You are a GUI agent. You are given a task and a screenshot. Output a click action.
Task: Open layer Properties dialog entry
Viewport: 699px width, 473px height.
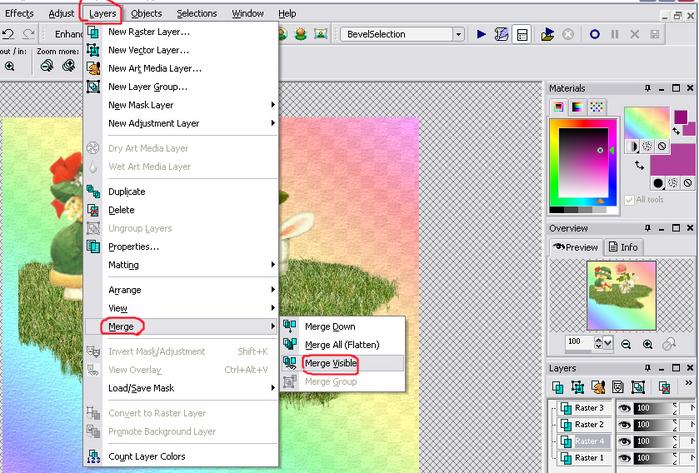click(x=181, y=247)
